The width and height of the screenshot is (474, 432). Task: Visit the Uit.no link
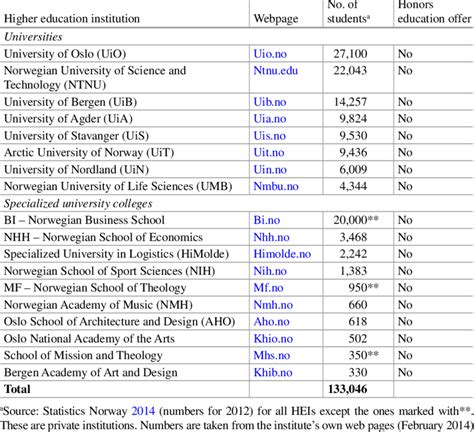coord(269,152)
